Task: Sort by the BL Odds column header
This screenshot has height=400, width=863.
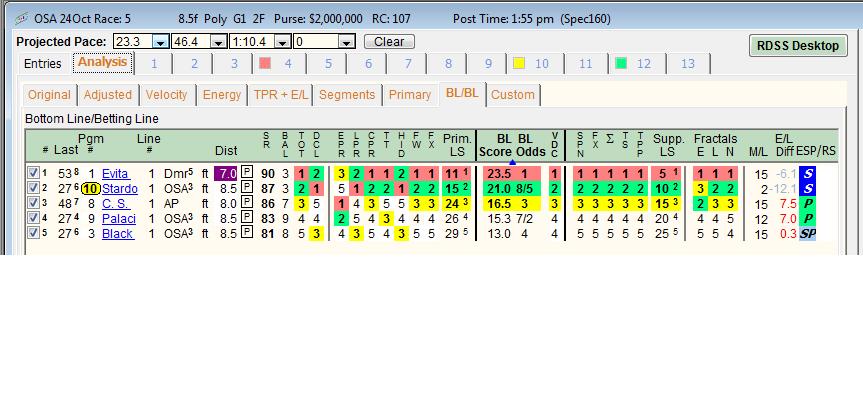Action: tap(532, 145)
